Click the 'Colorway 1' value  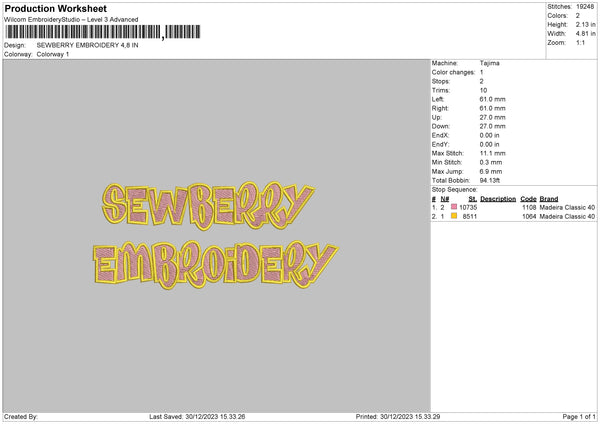pos(53,54)
